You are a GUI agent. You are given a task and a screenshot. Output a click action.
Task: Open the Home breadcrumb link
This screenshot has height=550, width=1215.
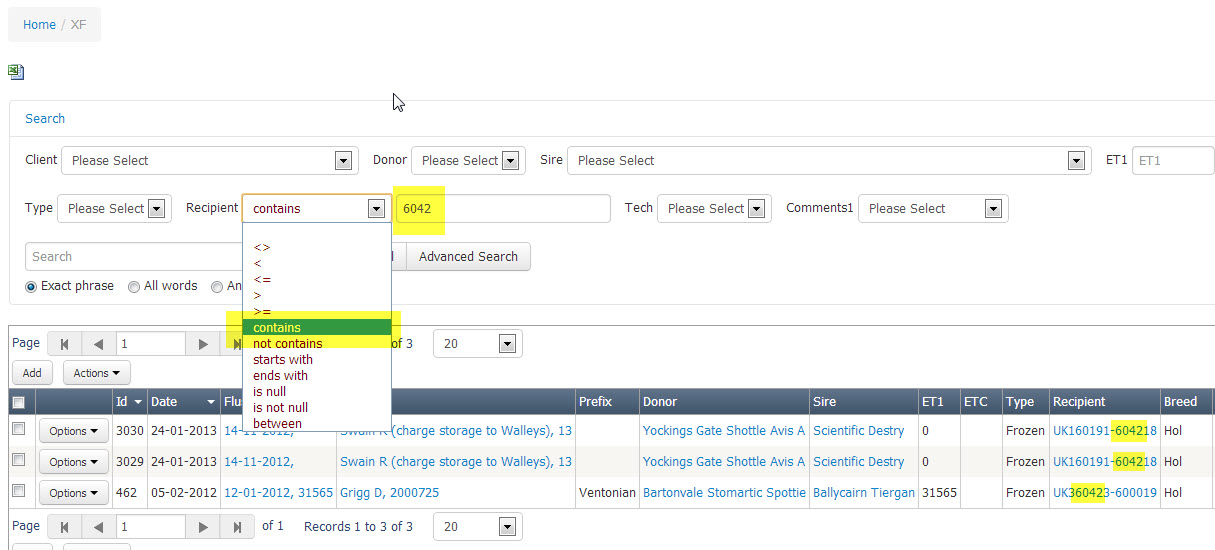pyautogui.click(x=39, y=24)
